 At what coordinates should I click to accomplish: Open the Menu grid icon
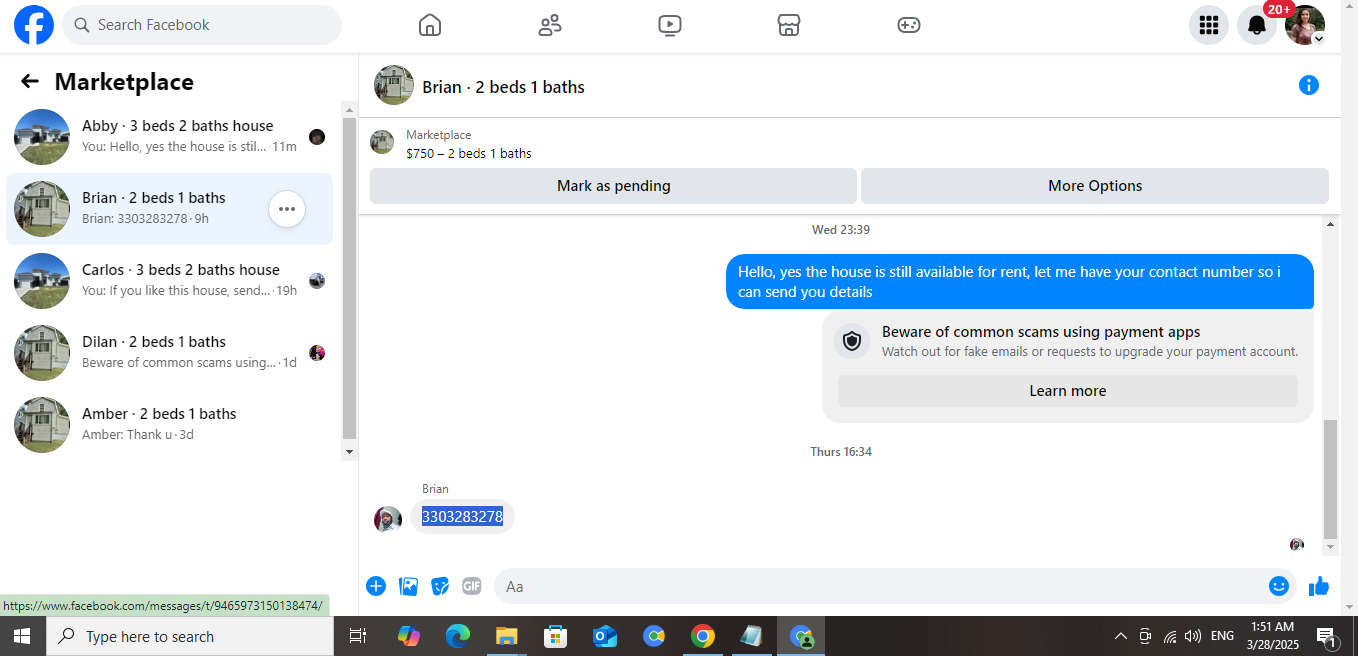[1209, 25]
